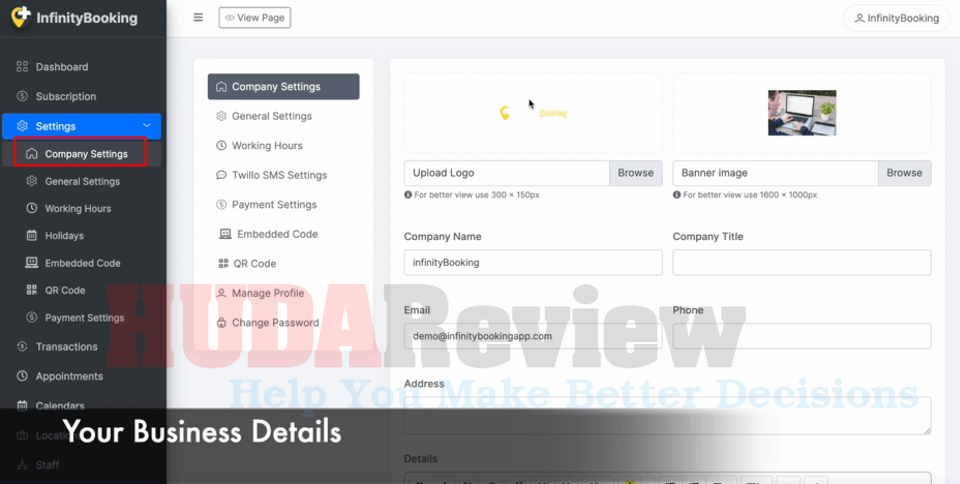Click the Upload Logo file field
960x484 pixels.
click(507, 173)
